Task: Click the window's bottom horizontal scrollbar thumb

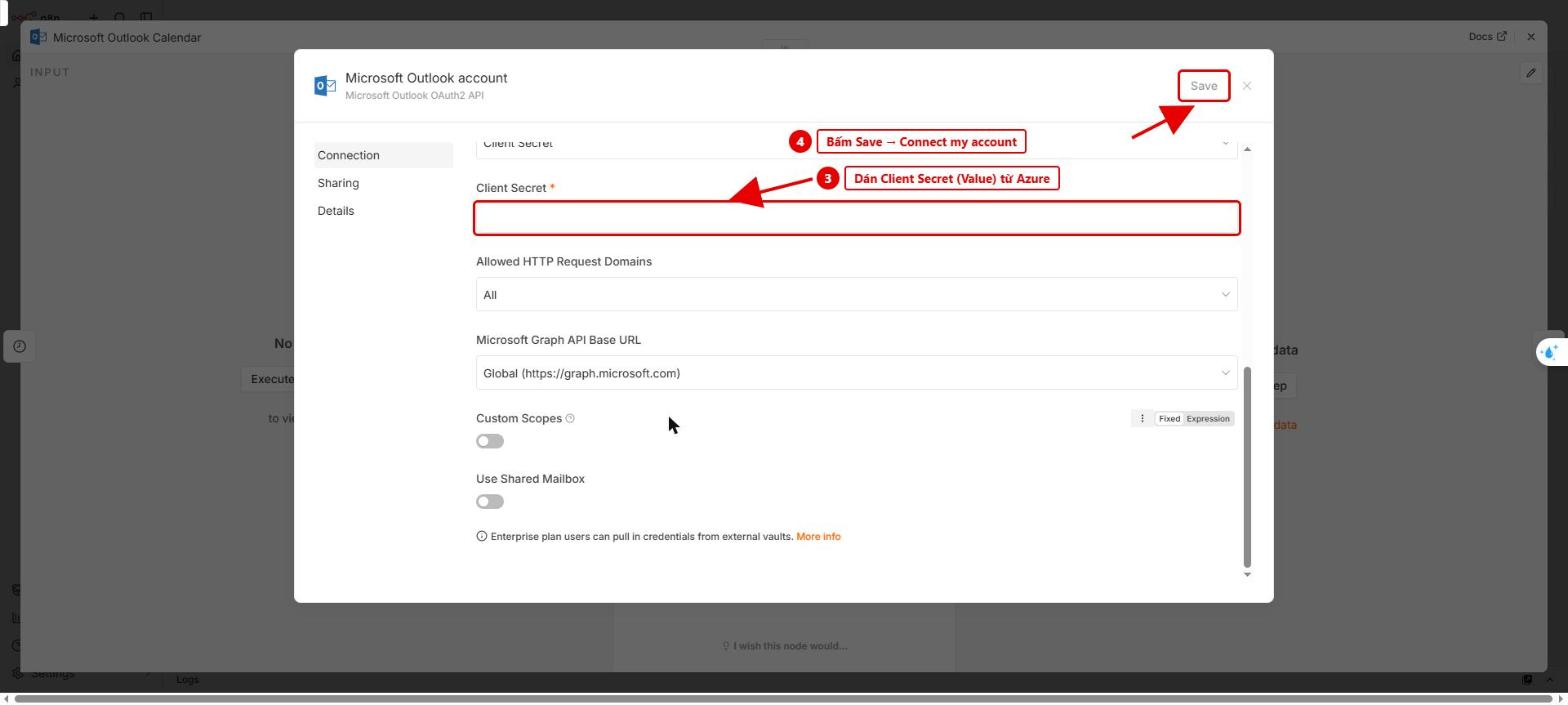Action: tap(783, 698)
